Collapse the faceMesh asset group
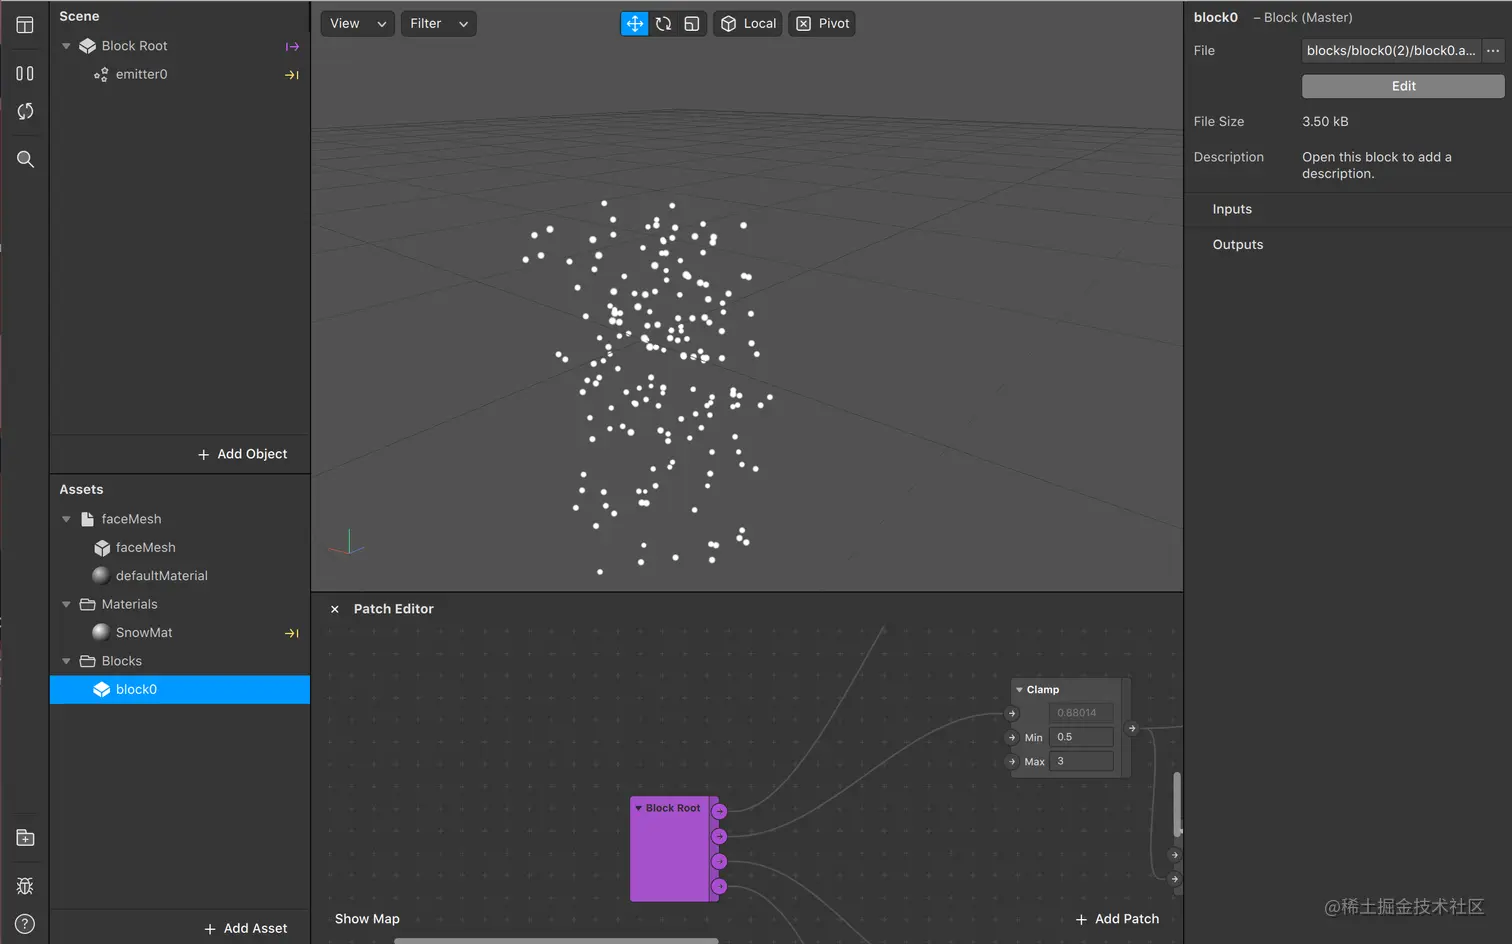Image resolution: width=1512 pixels, height=944 pixels. click(66, 519)
